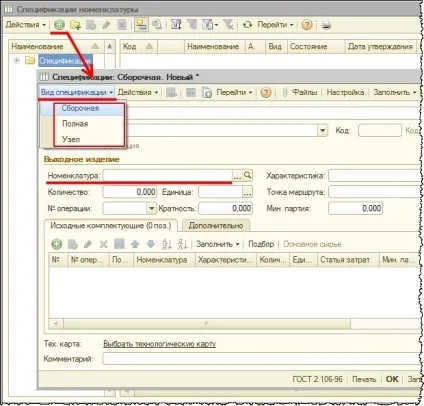Click the help question mark icon in top toolbar
424x406 pixels.
tap(307, 25)
